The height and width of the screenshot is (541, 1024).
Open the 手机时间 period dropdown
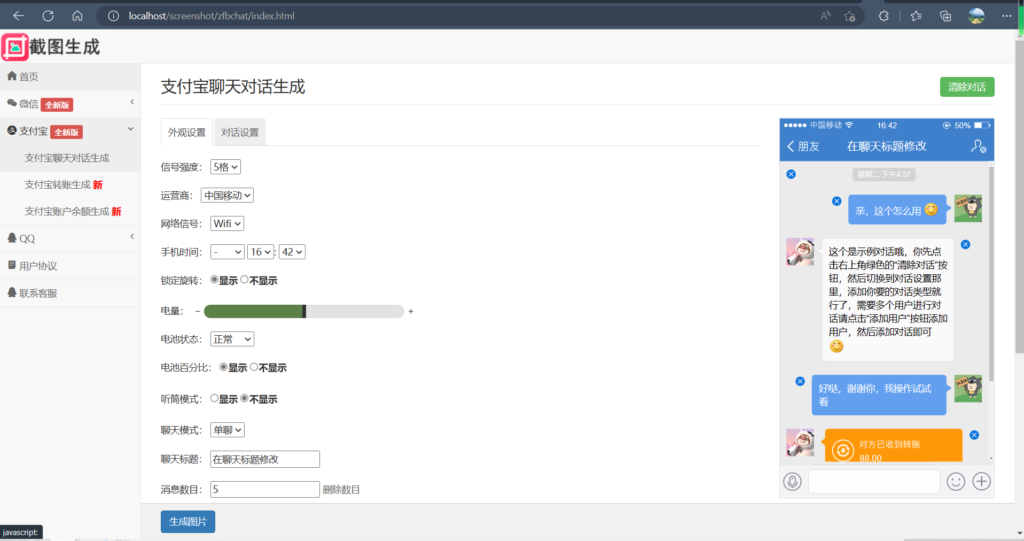tap(227, 252)
